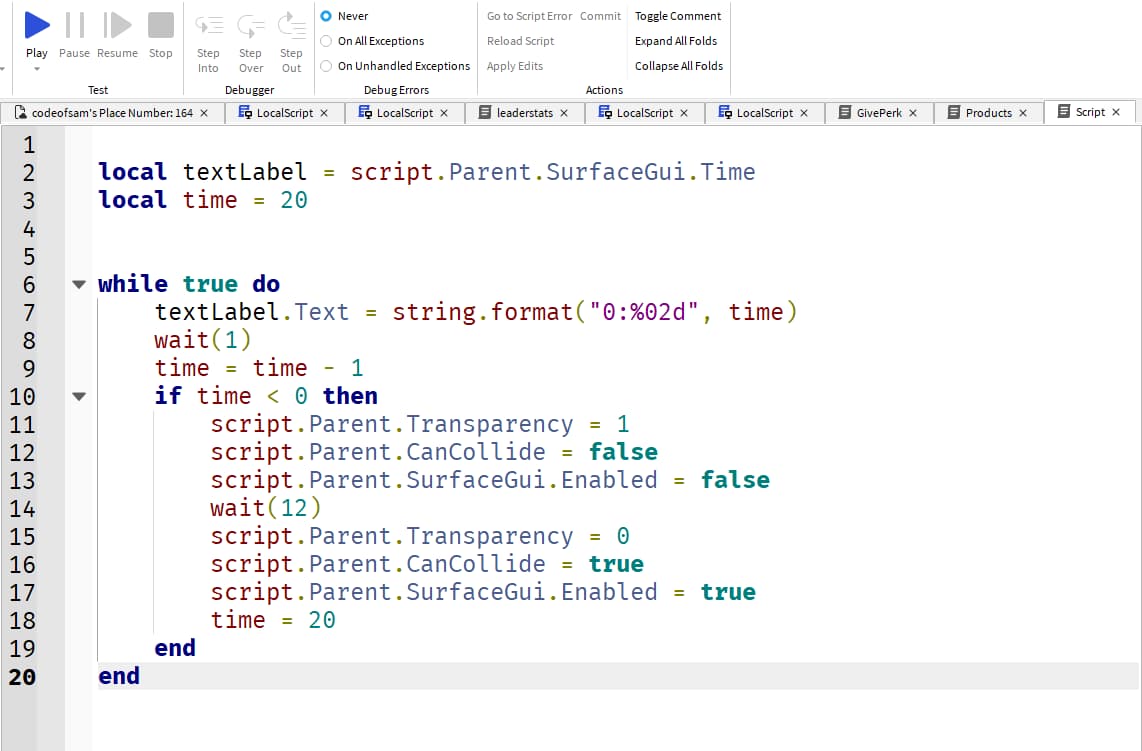Choose On Unhandled Exceptions option
The width and height of the screenshot is (1142, 751).
point(327,66)
